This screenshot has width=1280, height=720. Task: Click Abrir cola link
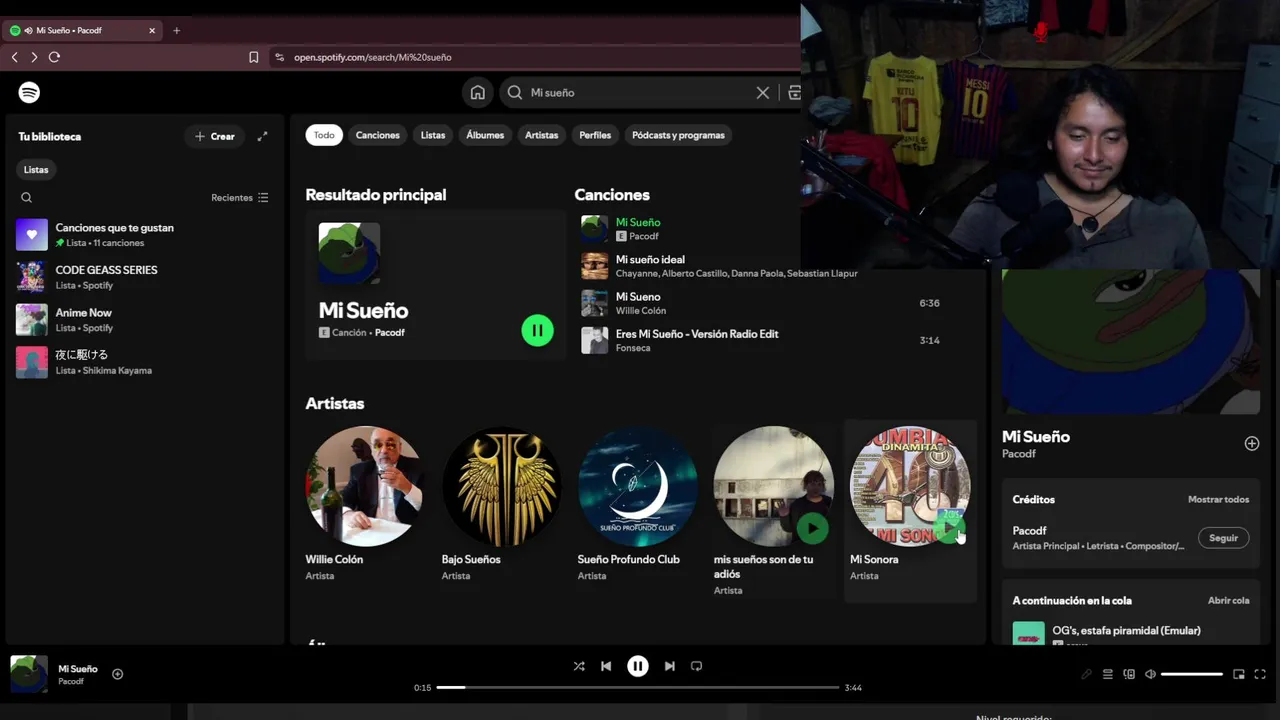pos(1228,601)
